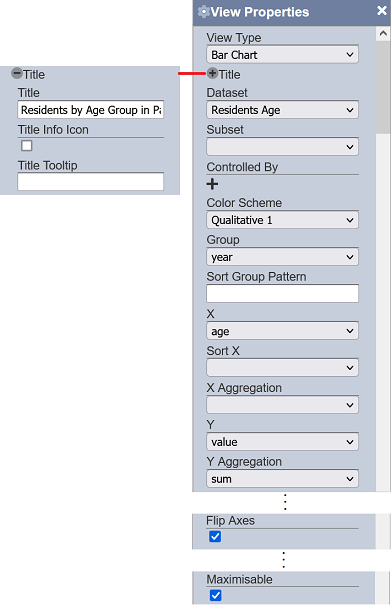Open the Dataset Residents Age dropdown
Screen dimensions: 391x605
click(283, 110)
